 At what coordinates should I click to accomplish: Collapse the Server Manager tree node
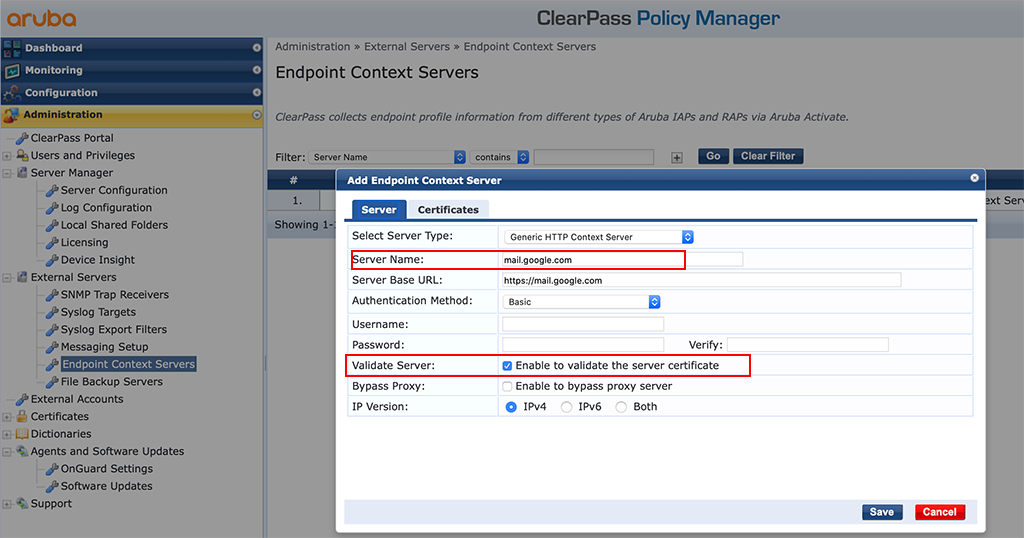pyautogui.click(x=7, y=174)
